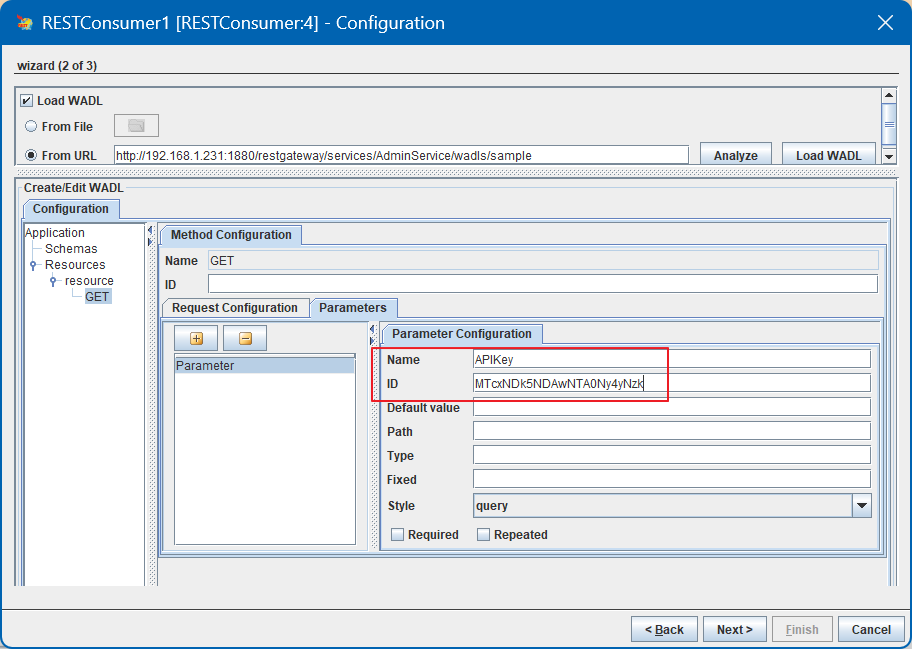Click into the Default value field
This screenshot has width=912, height=649.
click(670, 407)
